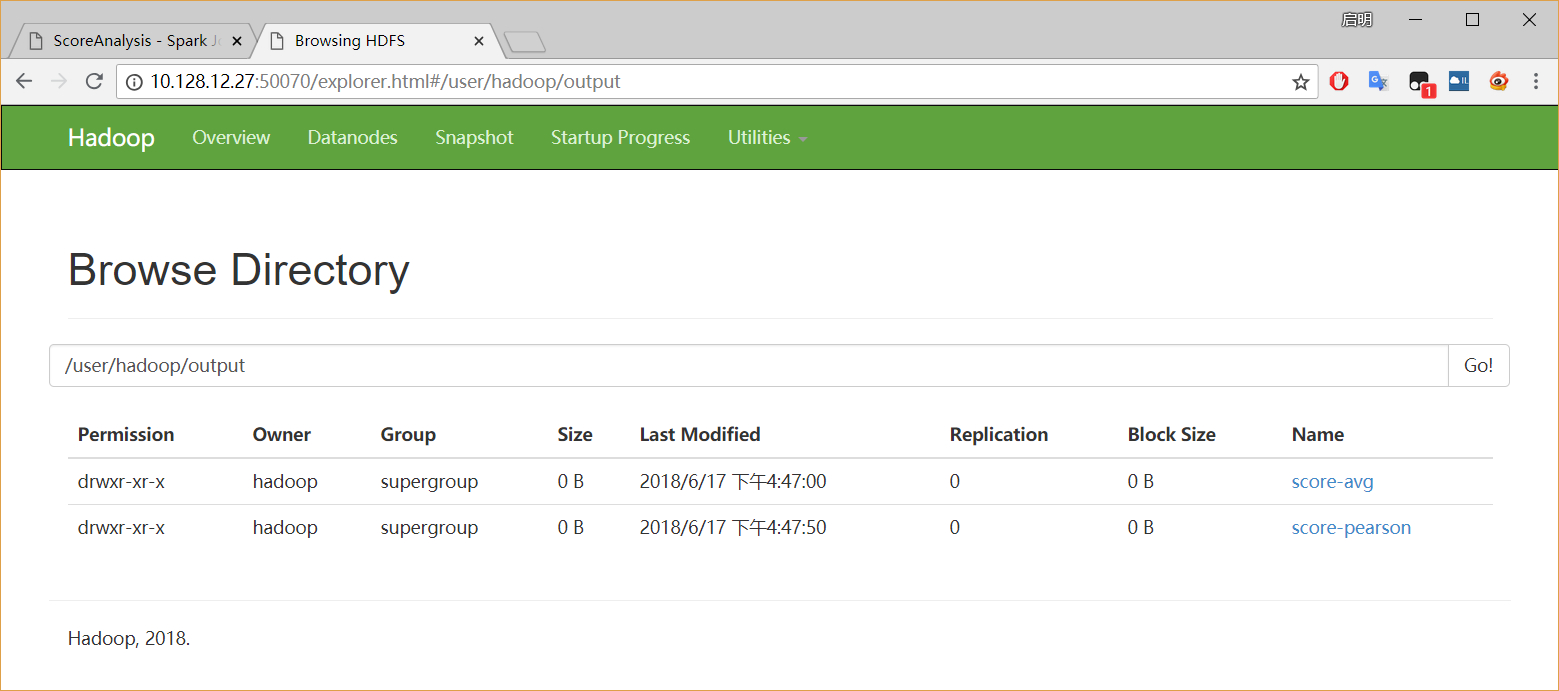The width and height of the screenshot is (1559, 691).
Task: Click the score-pearson row's drwxr-xr-x permission
Action: click(x=121, y=527)
